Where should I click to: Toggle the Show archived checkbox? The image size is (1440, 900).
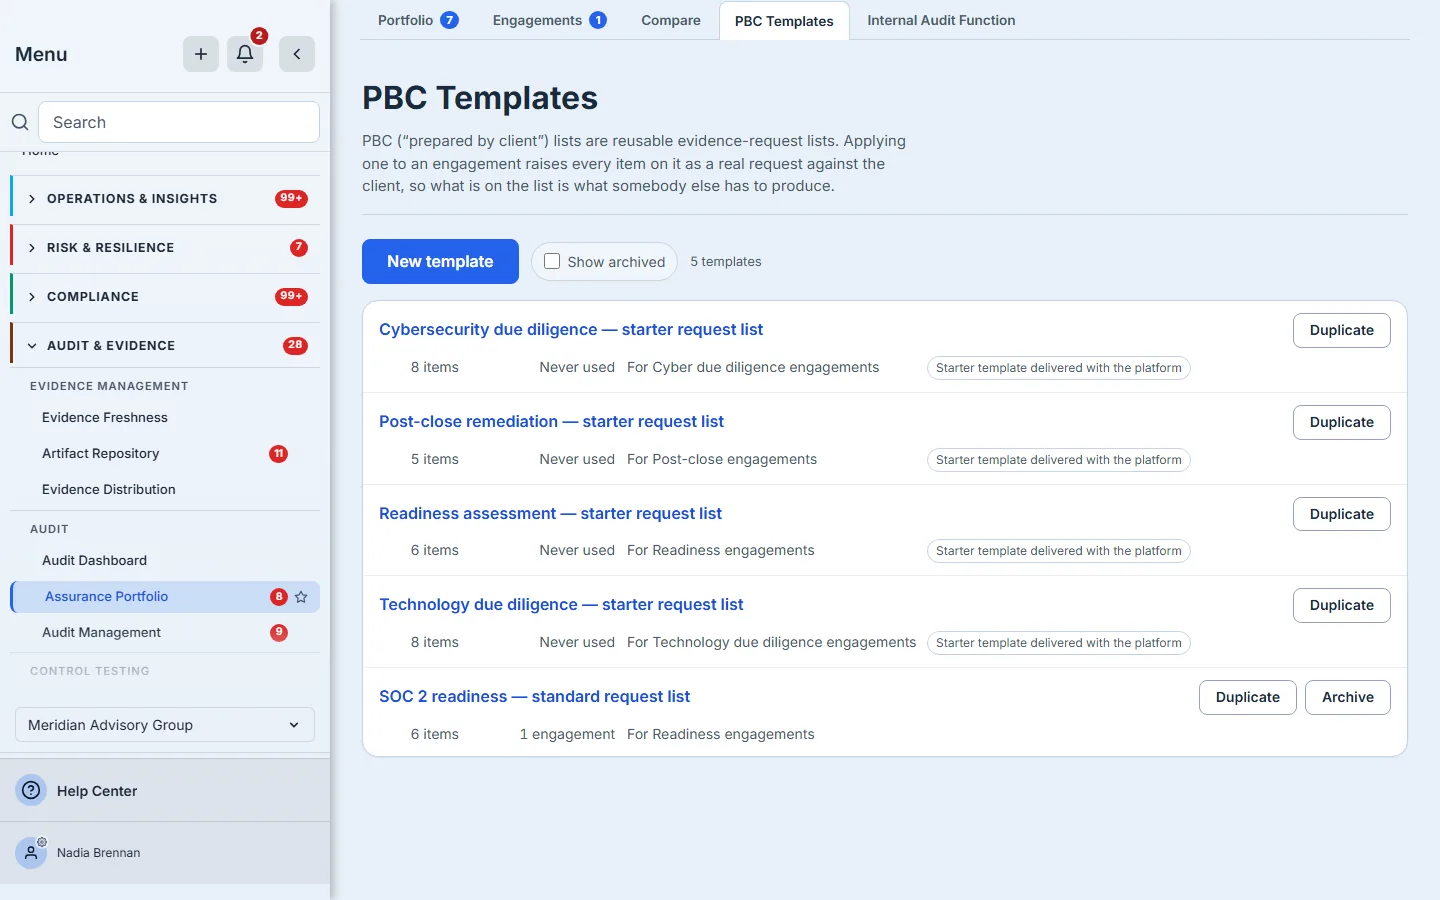(x=552, y=261)
